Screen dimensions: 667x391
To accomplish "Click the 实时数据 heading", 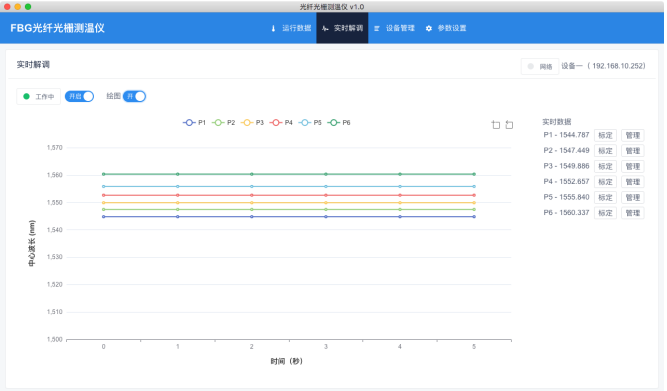I will tap(556, 122).
